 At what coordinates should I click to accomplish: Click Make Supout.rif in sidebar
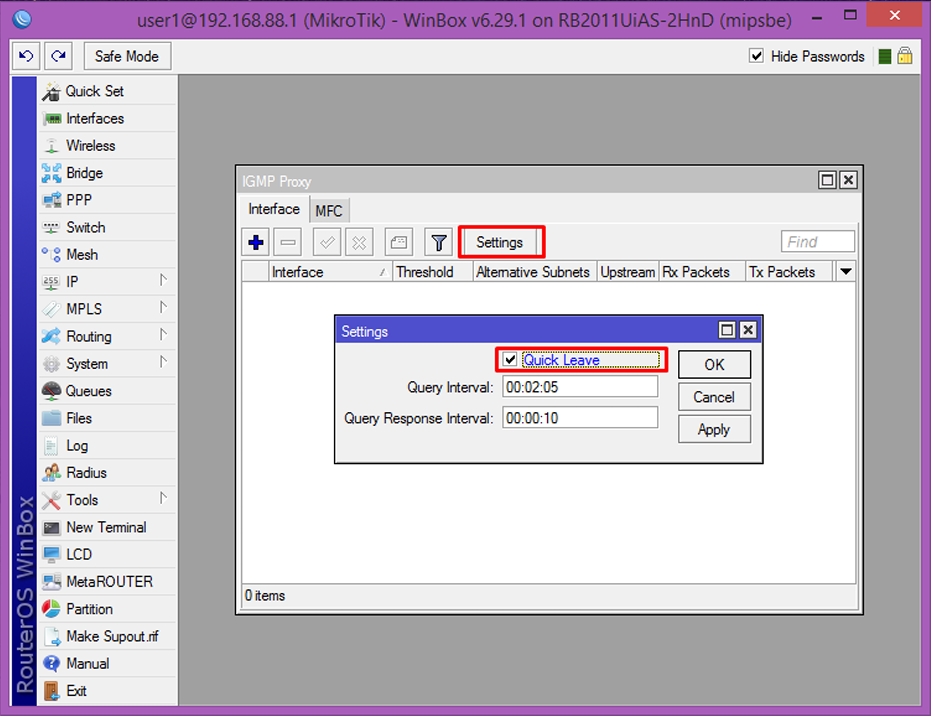pos(108,636)
